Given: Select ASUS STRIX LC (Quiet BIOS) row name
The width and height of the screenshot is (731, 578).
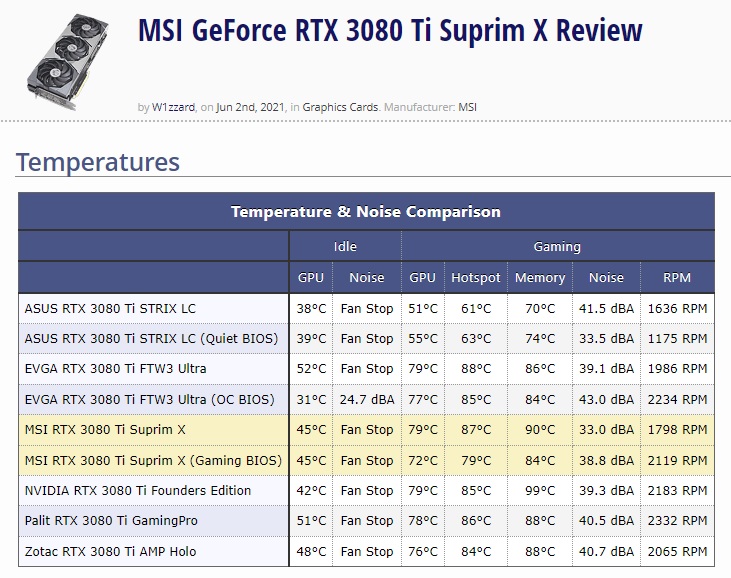Looking at the screenshot, I should point(152,338).
